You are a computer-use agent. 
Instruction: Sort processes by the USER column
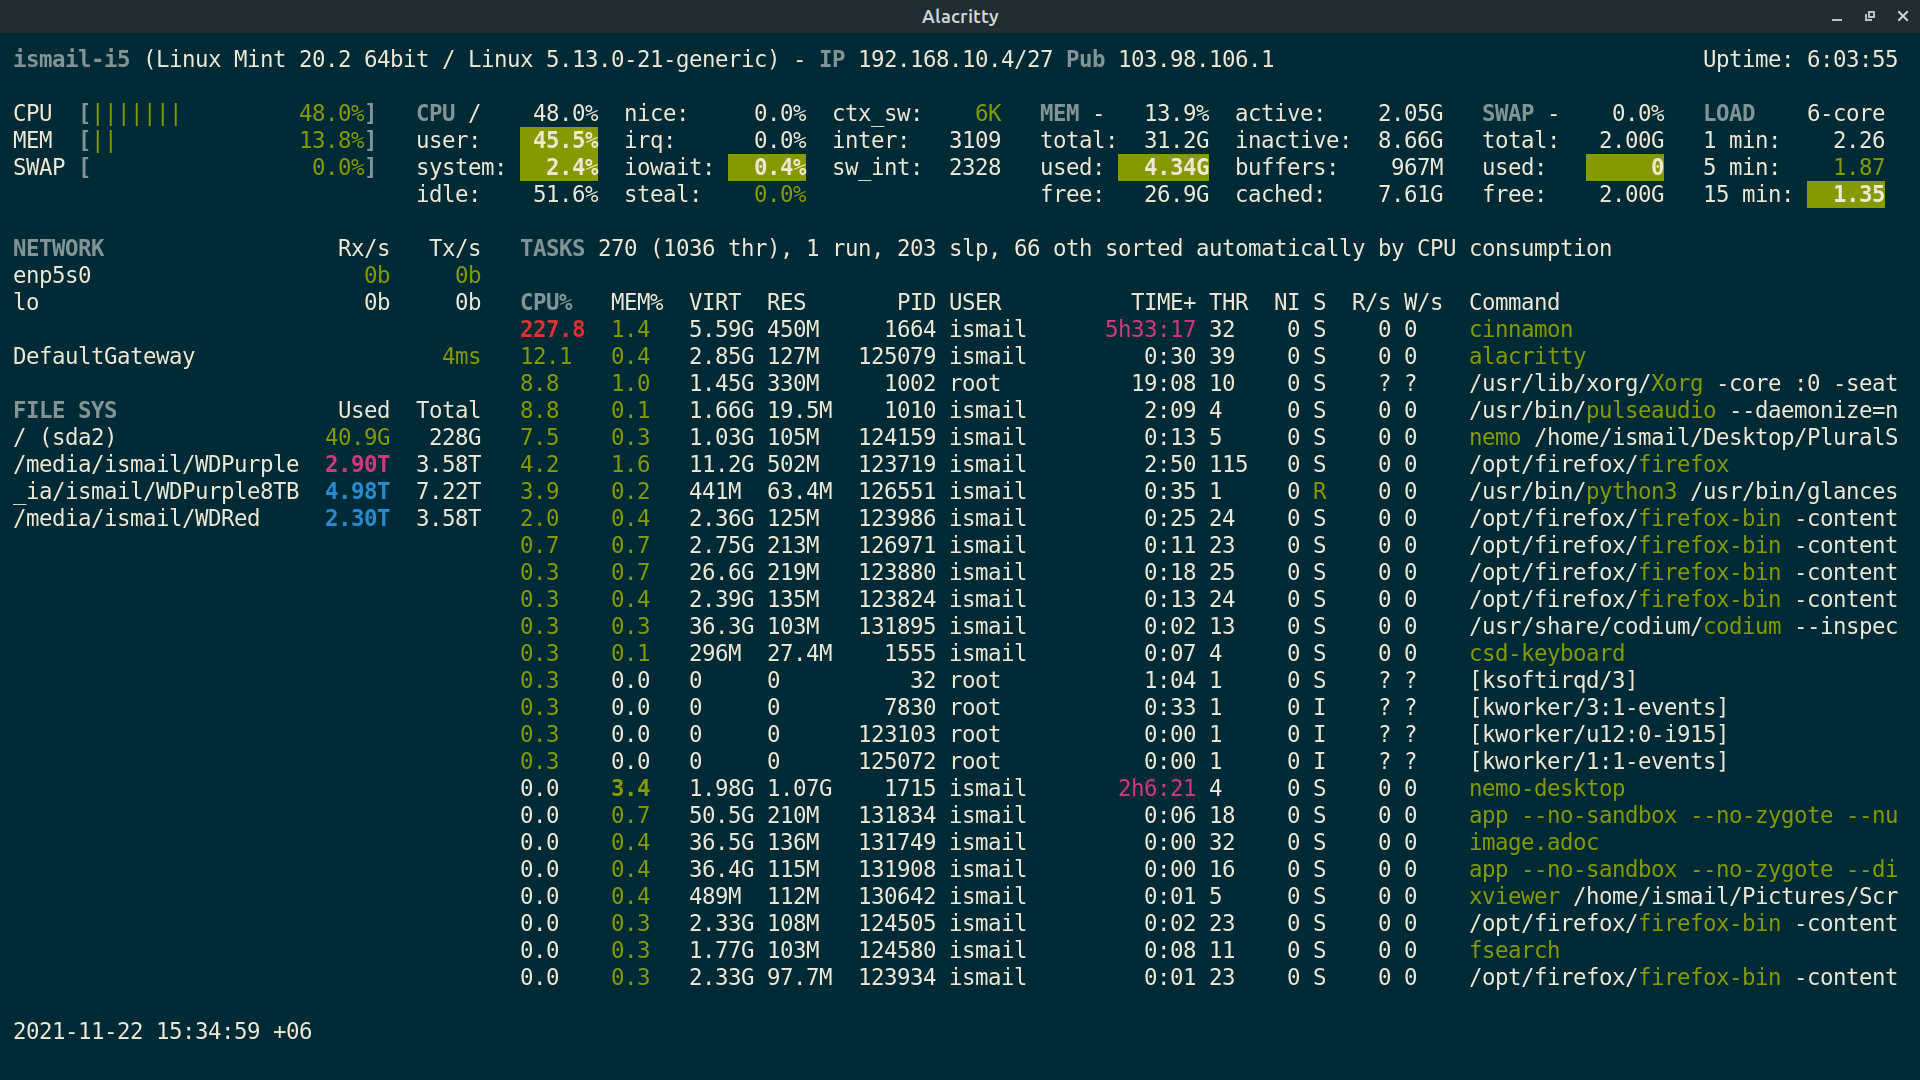975,301
